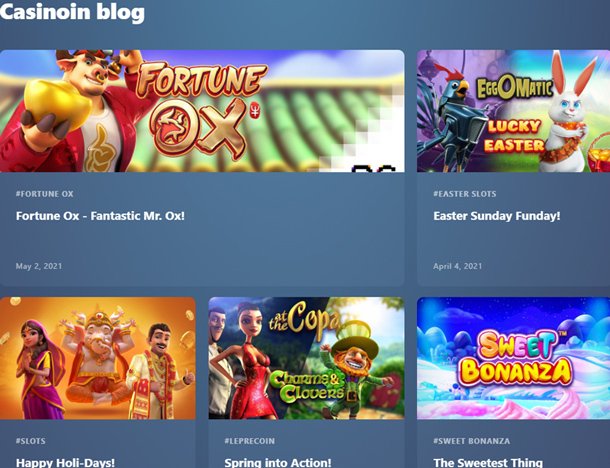Open the Spring into Action! post

coord(278,463)
